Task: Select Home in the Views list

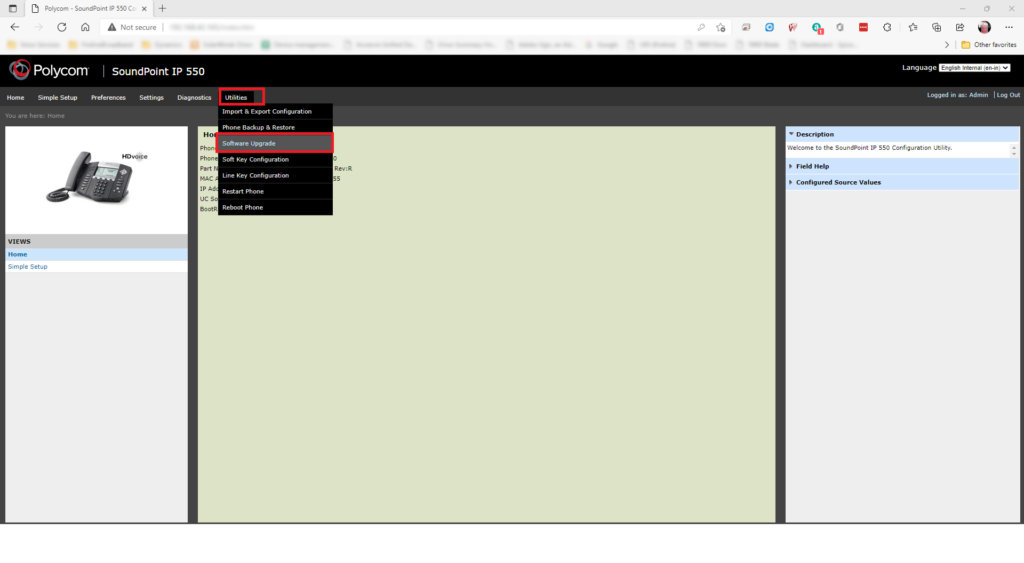Action: pos(96,254)
